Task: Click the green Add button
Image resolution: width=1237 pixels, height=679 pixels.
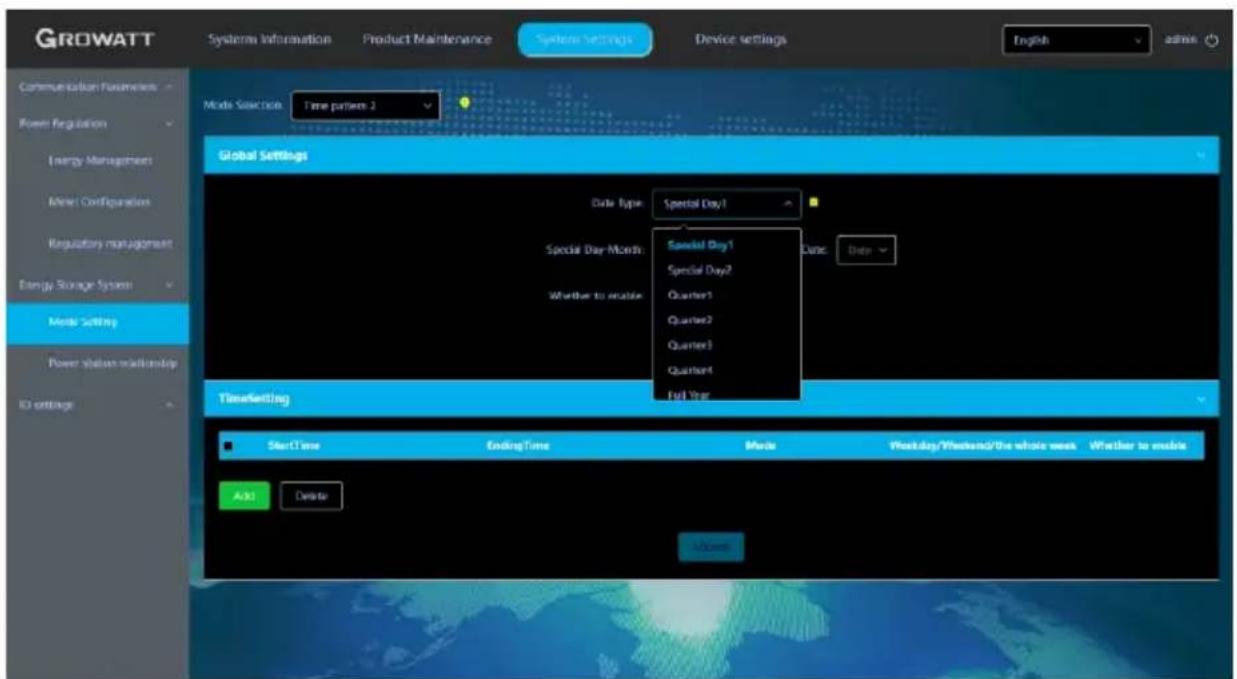Action: pos(244,494)
